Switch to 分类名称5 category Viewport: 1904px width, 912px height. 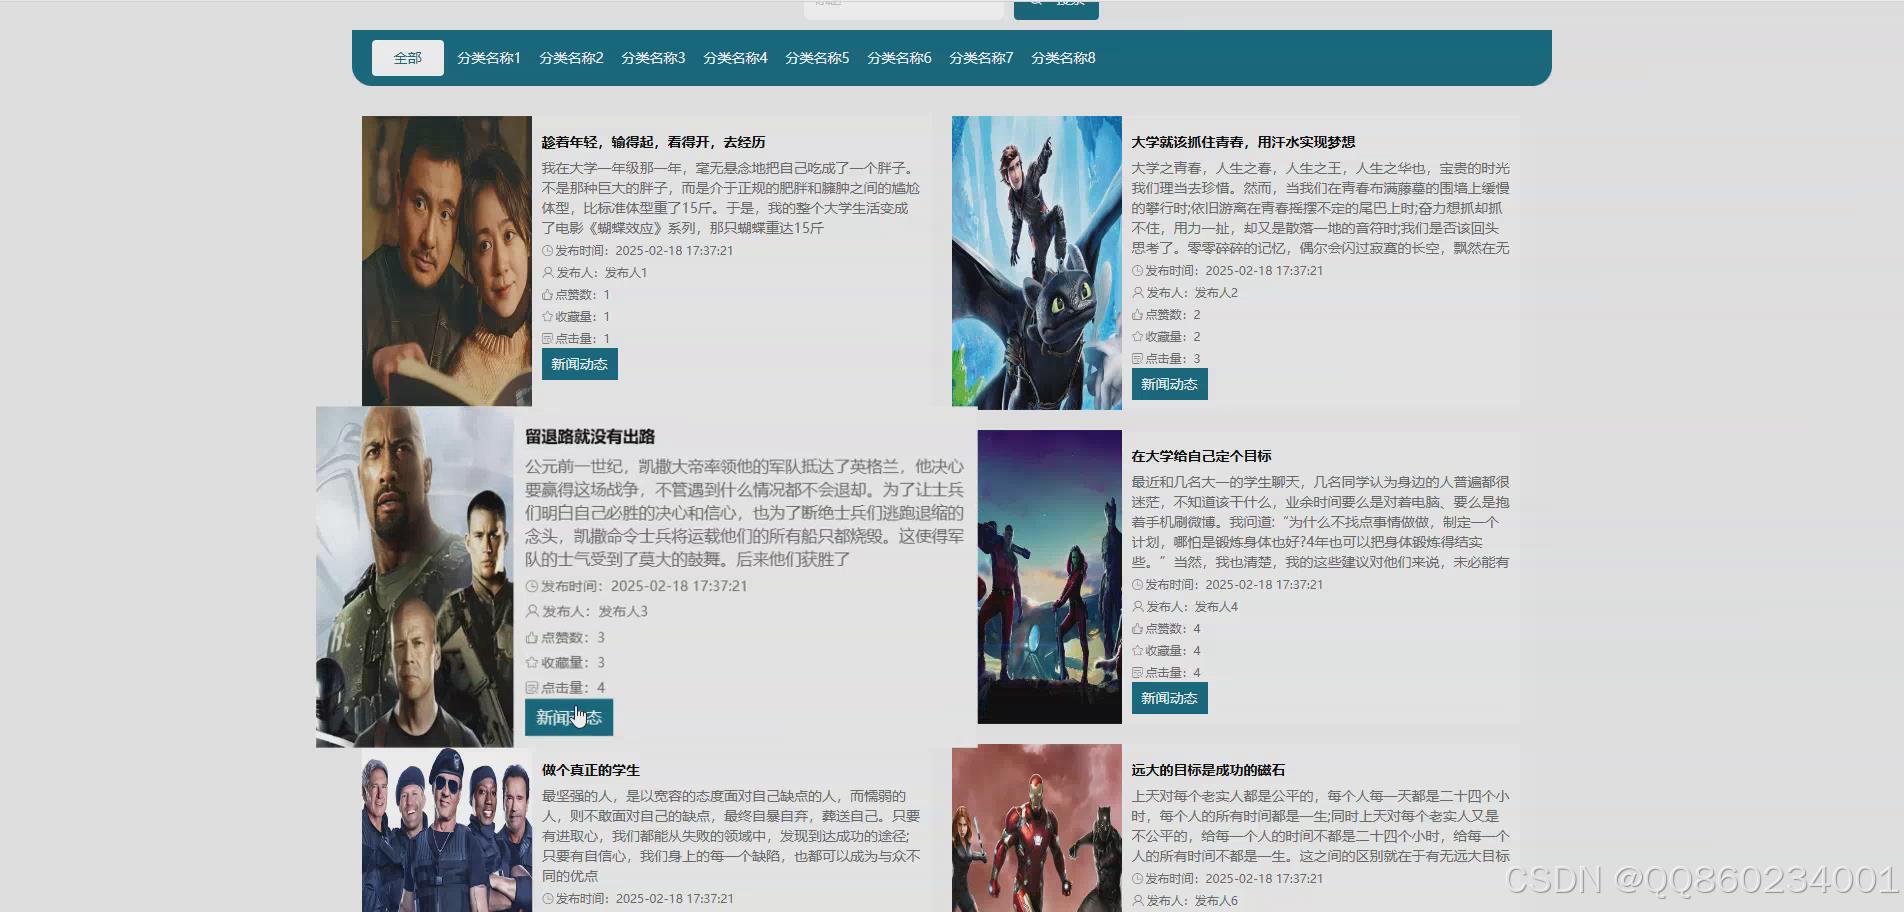coord(817,58)
